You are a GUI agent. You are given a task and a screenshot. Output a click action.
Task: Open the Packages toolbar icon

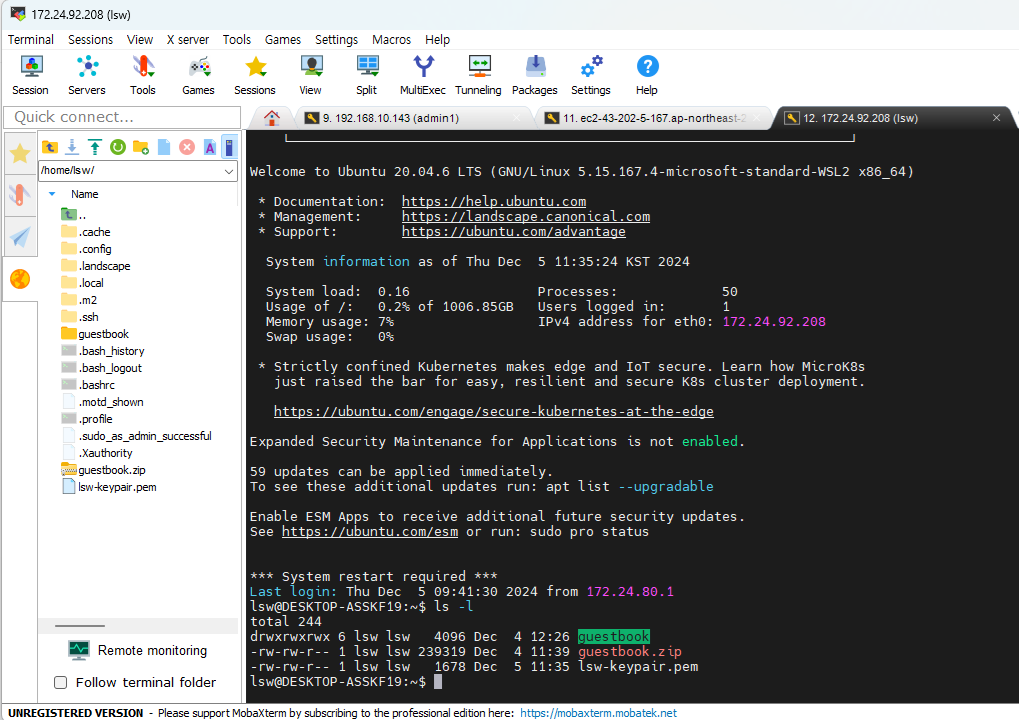534,75
